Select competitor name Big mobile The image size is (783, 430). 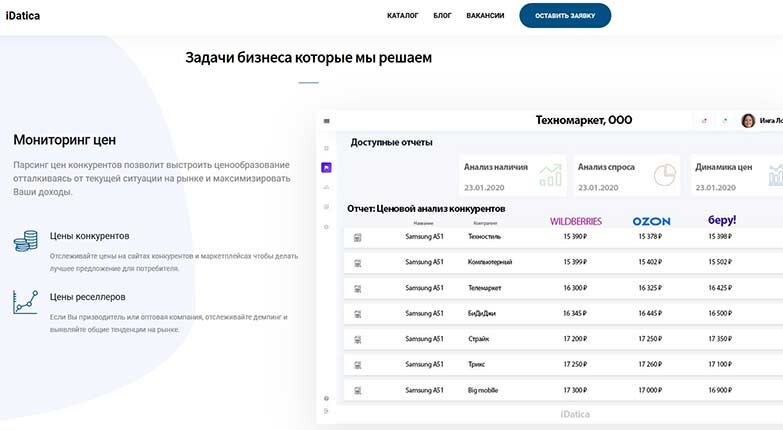tap(483, 390)
